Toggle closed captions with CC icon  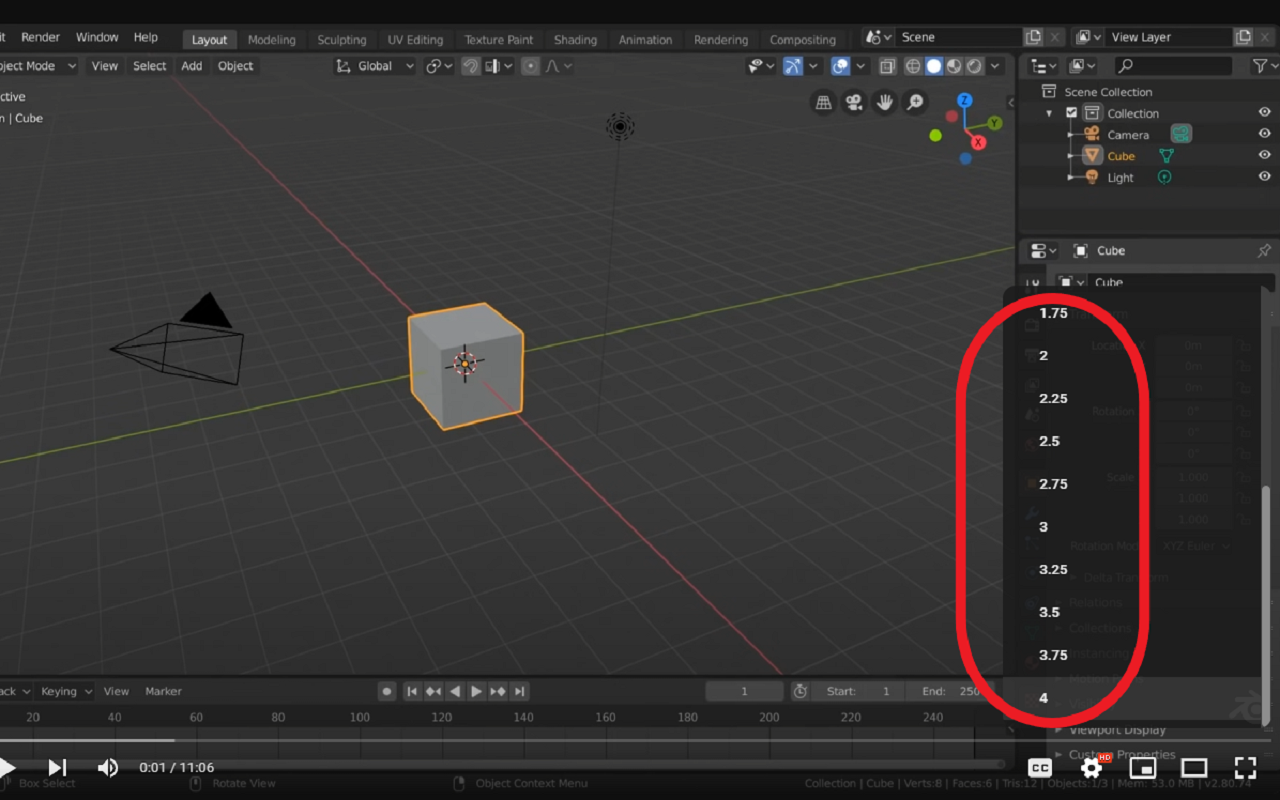(1040, 768)
